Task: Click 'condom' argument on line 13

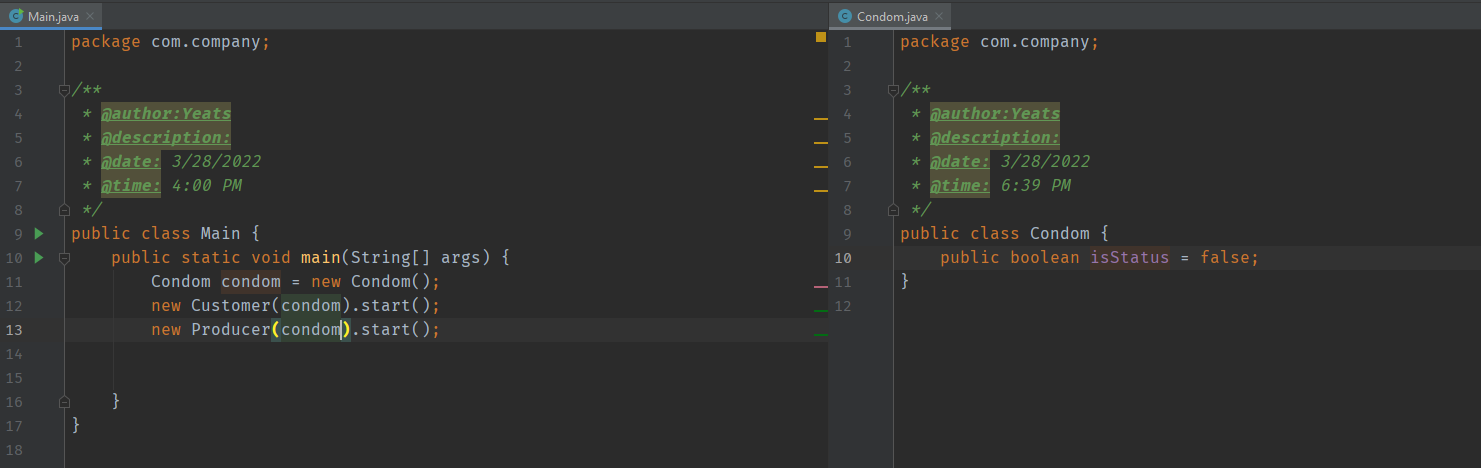Action: click(311, 330)
